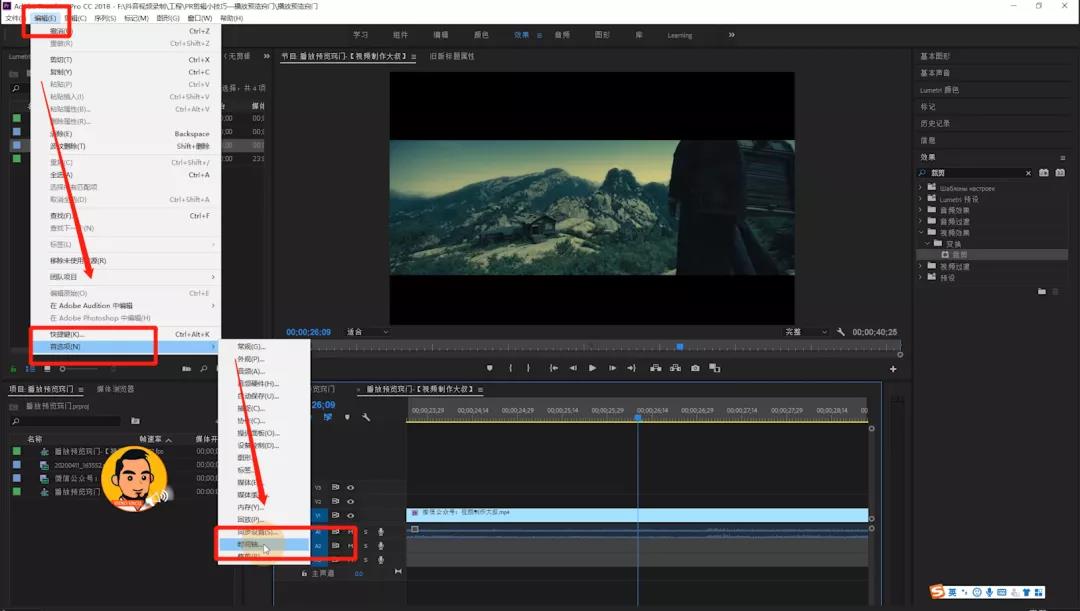Switch to the Learning workspace tab

click(680, 35)
